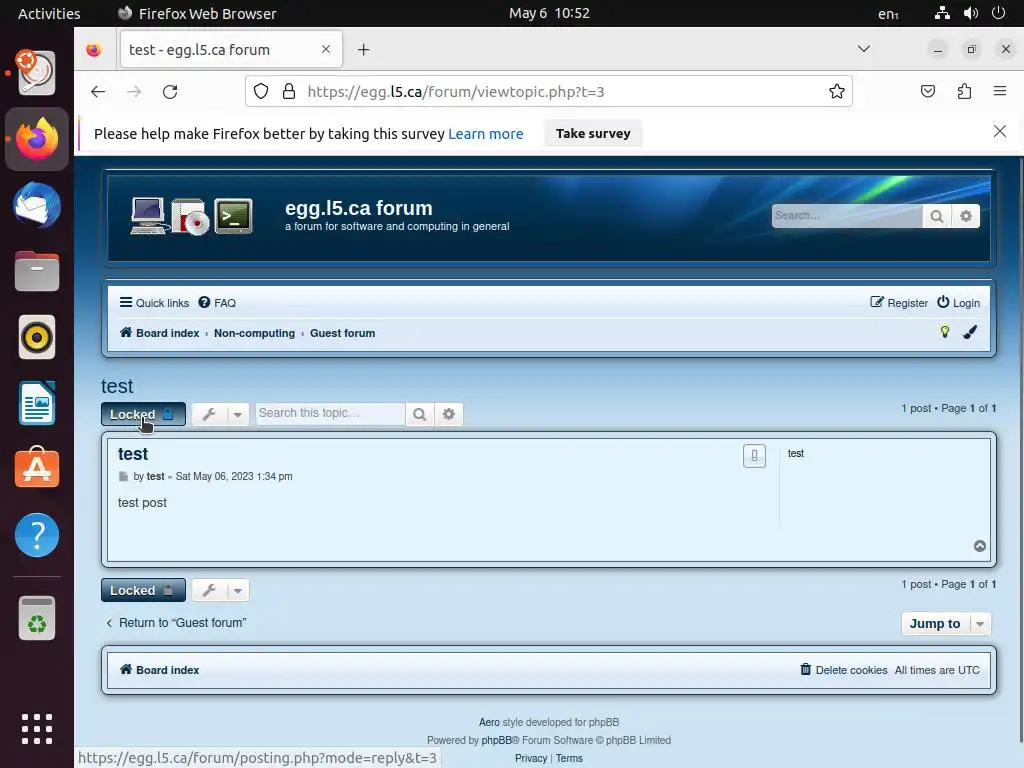Click the Register link

899,303
